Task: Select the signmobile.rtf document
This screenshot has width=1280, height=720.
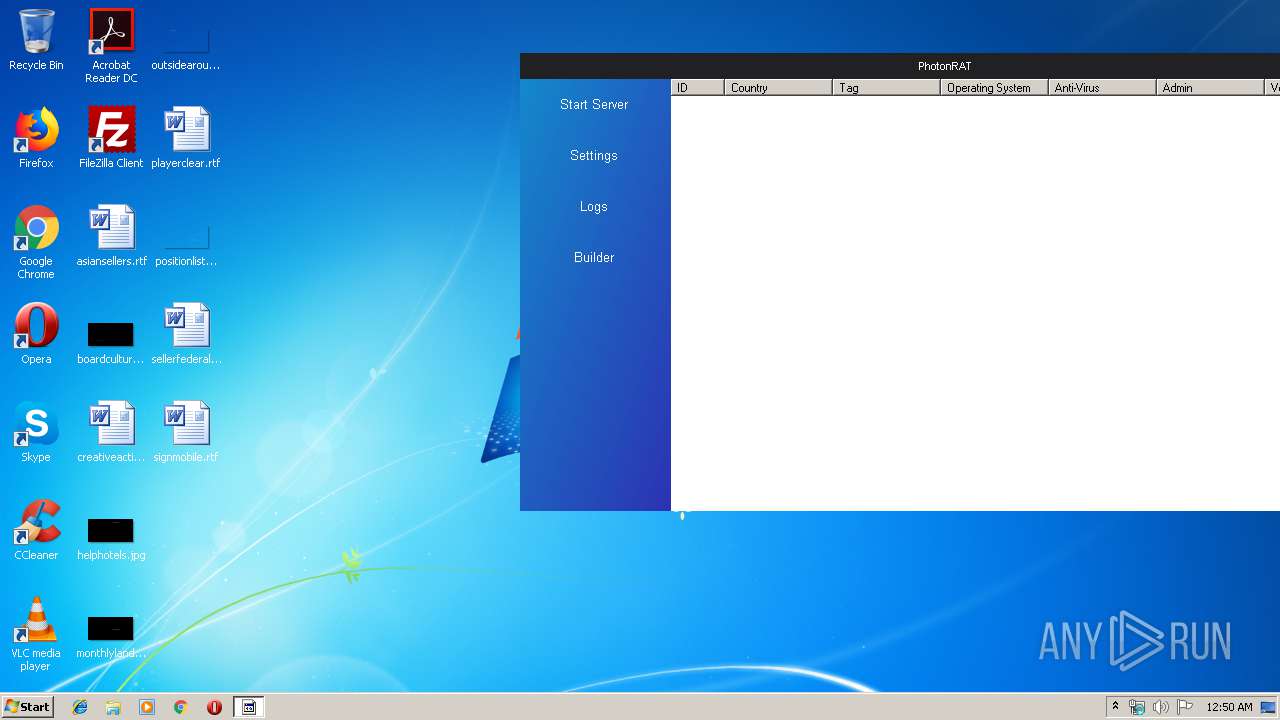Action: coord(186,432)
